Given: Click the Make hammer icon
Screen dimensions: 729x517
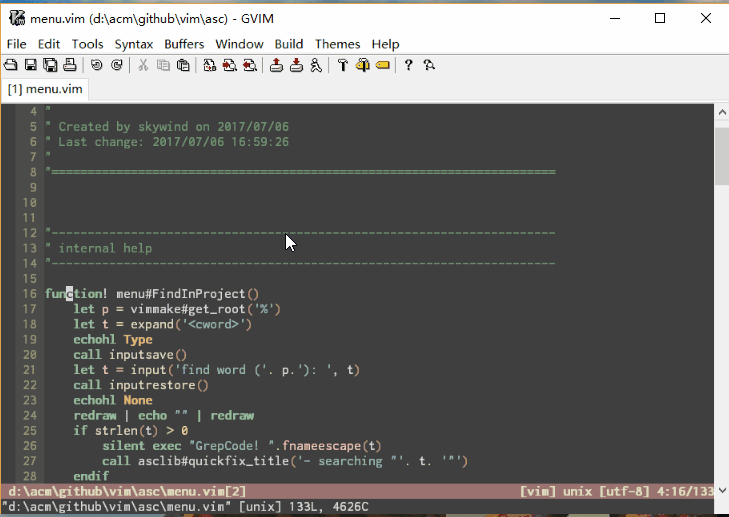Looking at the screenshot, I should (x=343, y=65).
